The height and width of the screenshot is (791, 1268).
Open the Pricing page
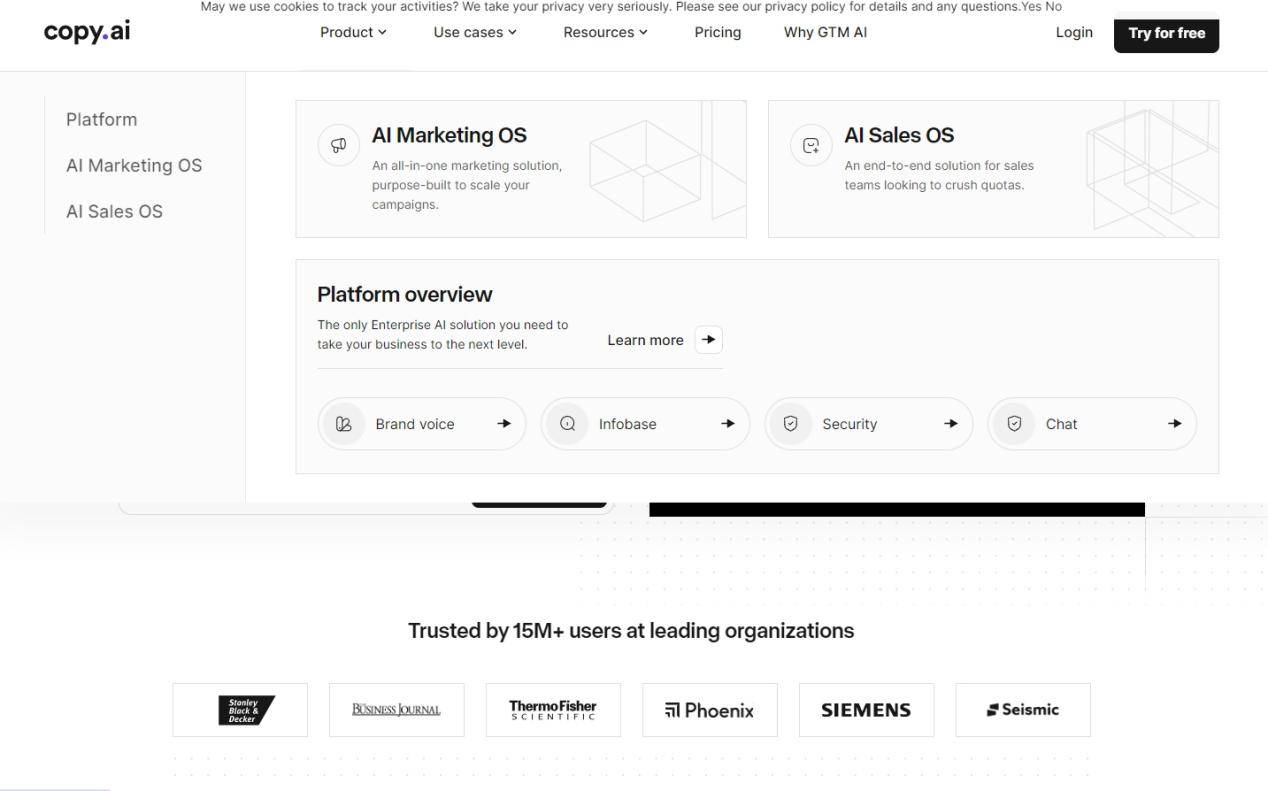(x=718, y=32)
